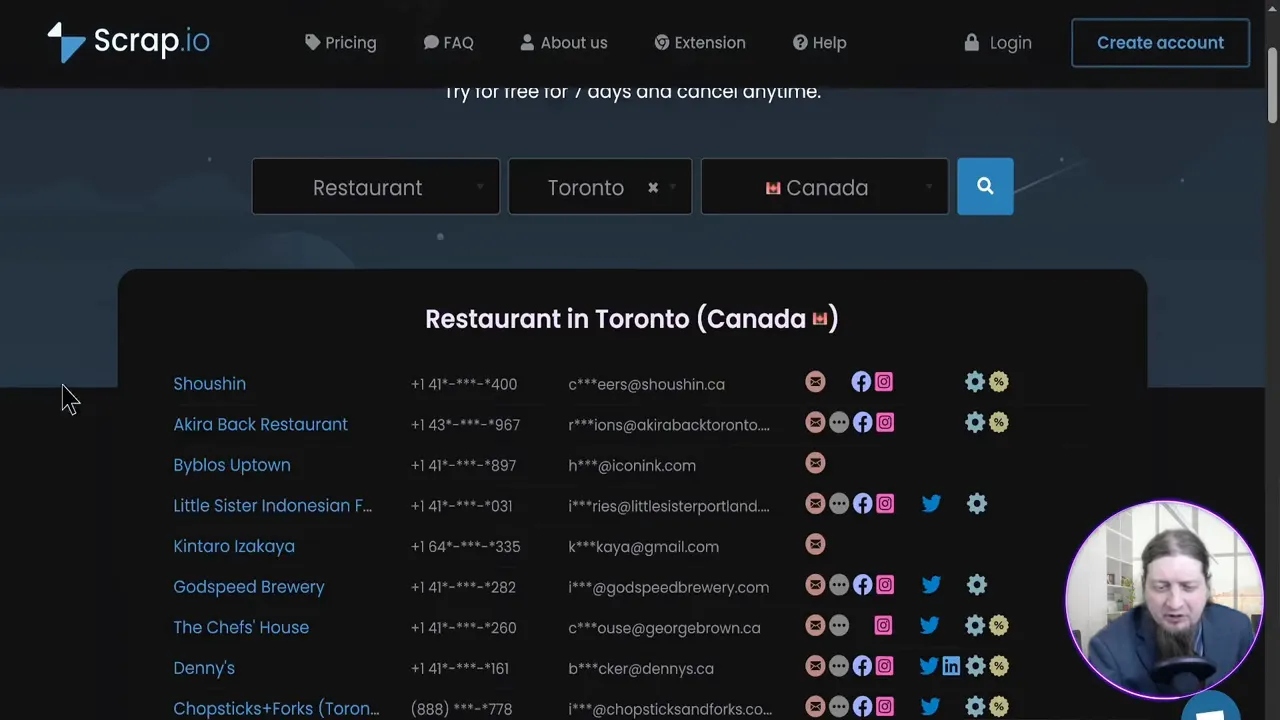Open Facebook icon for Akira Back Restaurant
The width and height of the screenshot is (1280, 720).
point(862,423)
